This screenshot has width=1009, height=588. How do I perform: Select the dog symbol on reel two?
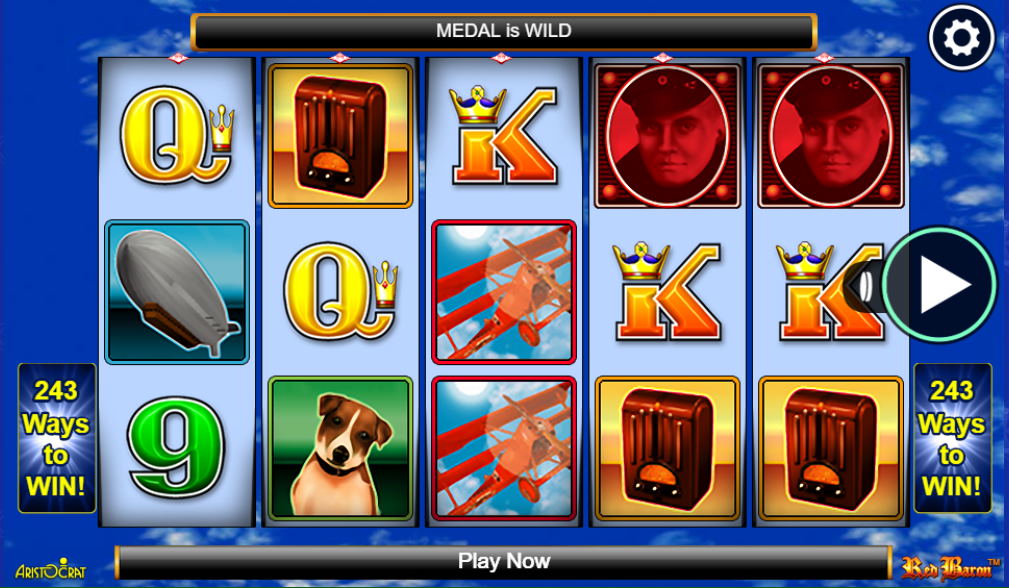[x=340, y=448]
